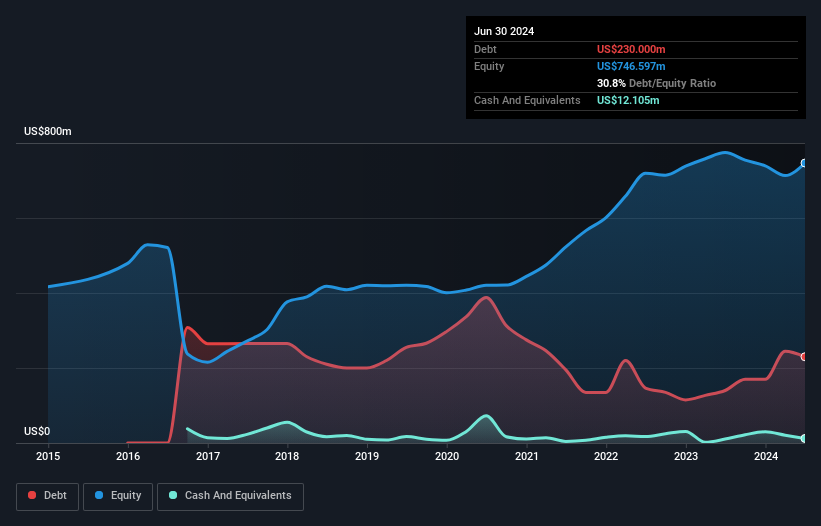Screen dimensions: 821x526
Task: Click the red Debt endpoint marker
Action: tap(804, 356)
